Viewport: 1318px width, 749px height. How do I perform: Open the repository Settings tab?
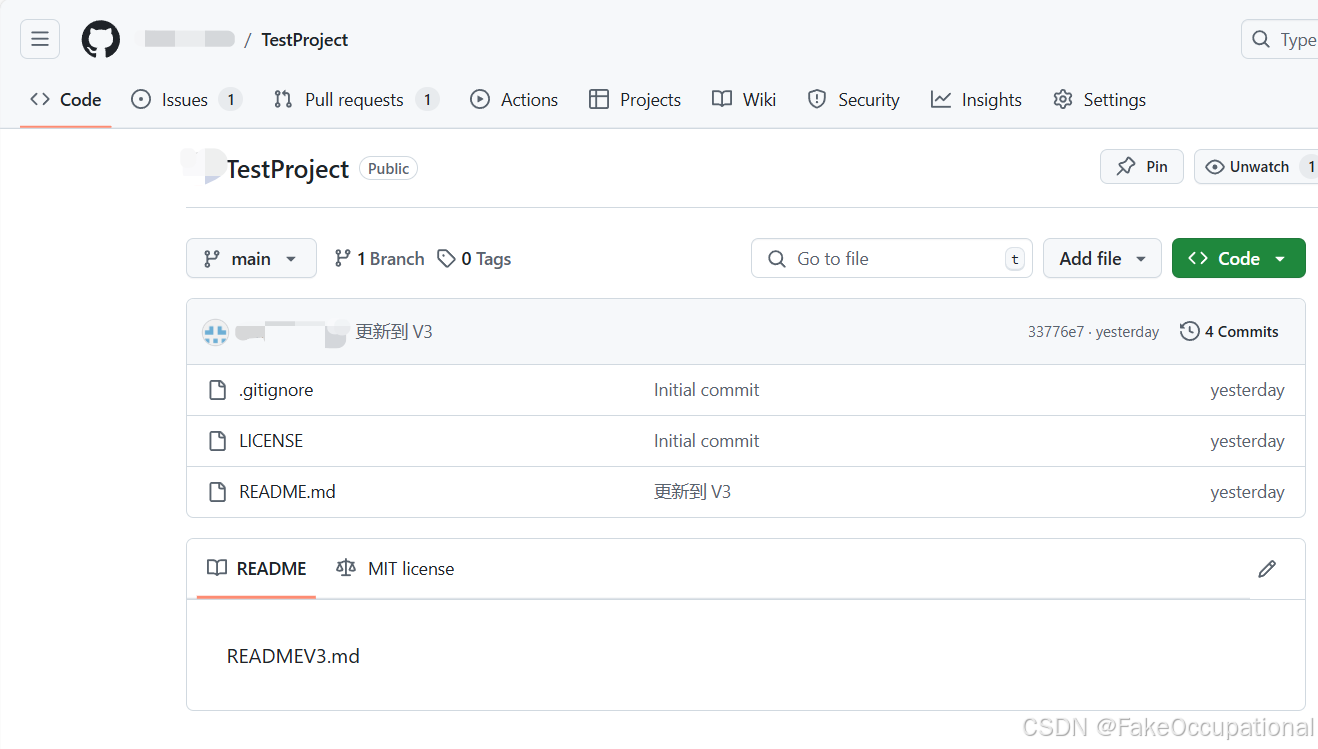click(1099, 99)
